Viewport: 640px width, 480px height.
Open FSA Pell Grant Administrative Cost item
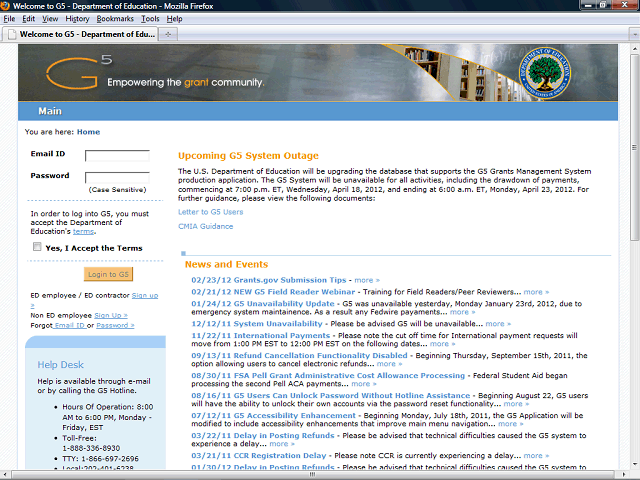coord(328,376)
